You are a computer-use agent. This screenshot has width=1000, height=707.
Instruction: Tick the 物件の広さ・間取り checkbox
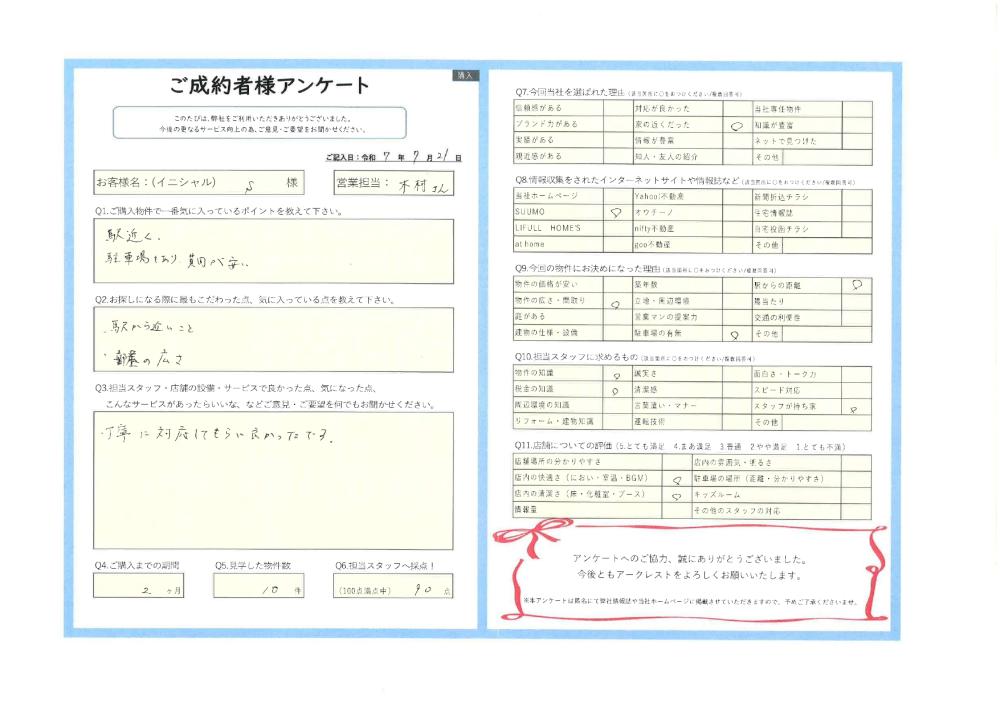click(616, 301)
